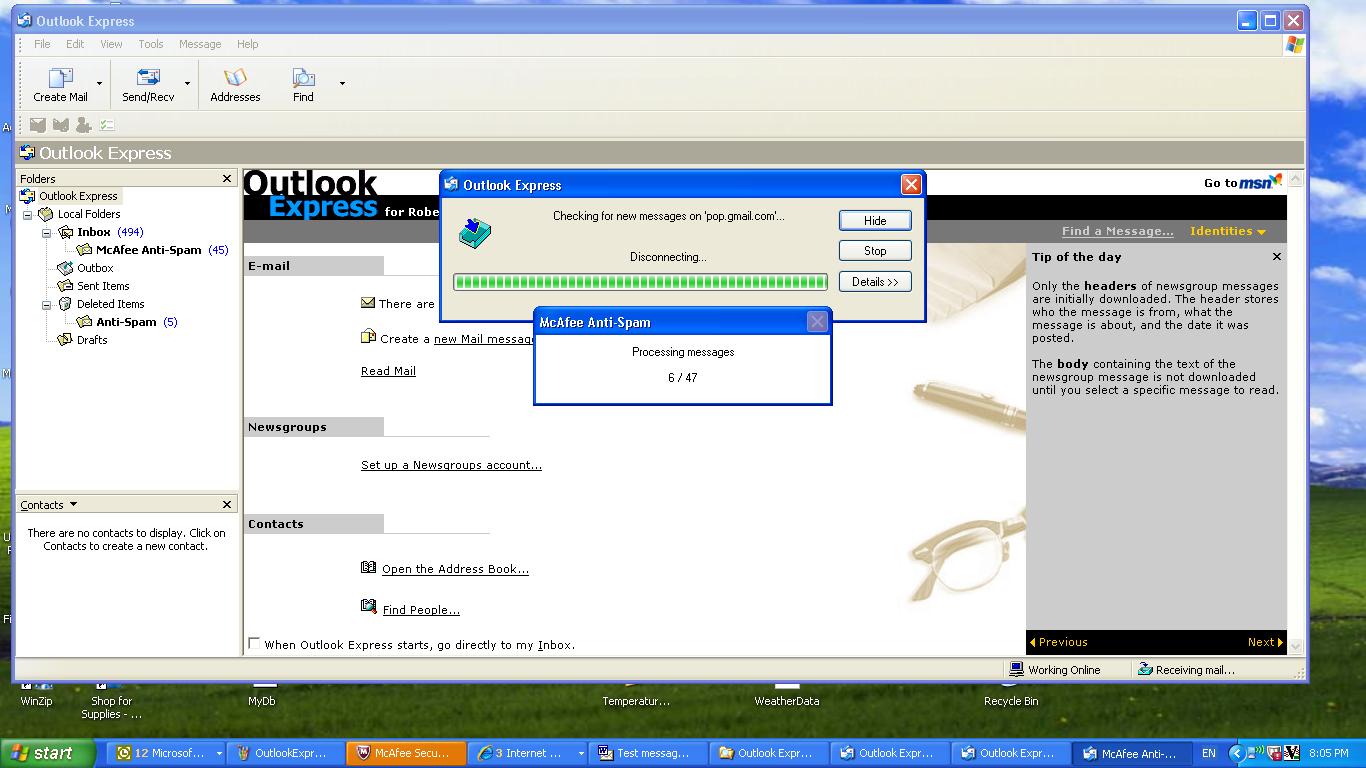The image size is (1366, 768).
Task: Enable go directly to Inbox checkbox
Action: [x=254, y=644]
